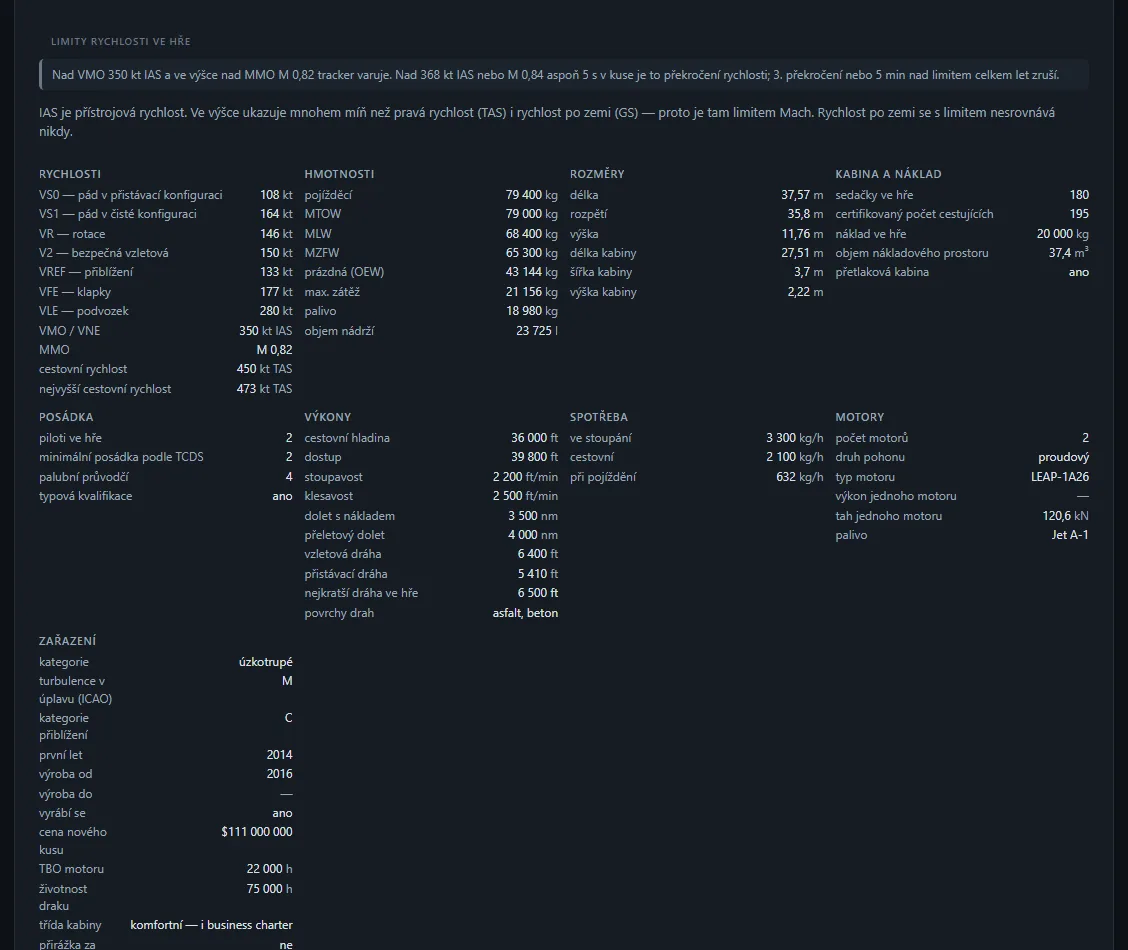The width and height of the screenshot is (1128, 950).
Task: Click the komfortní — i business charter value
Action: pyautogui.click(x=212, y=925)
